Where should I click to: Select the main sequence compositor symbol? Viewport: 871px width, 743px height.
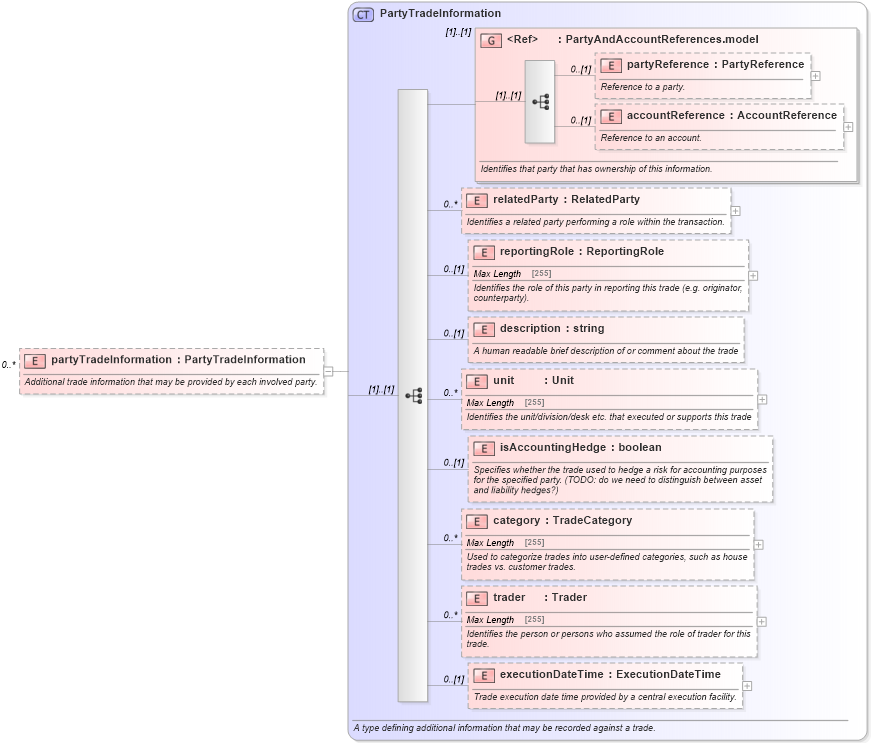pos(413,395)
